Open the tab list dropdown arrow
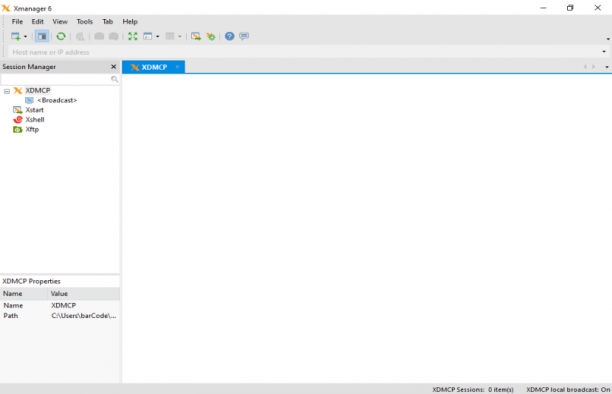 point(607,67)
